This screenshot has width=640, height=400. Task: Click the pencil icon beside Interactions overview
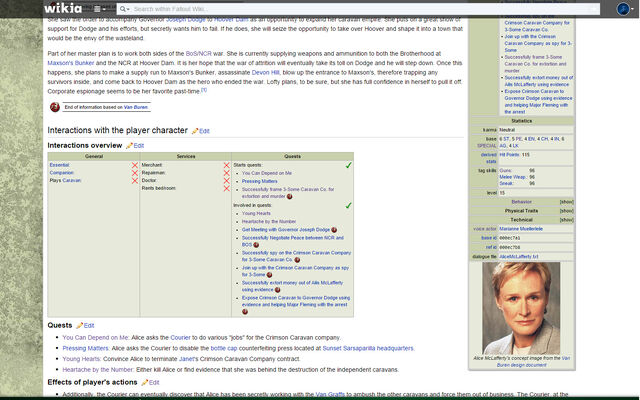129,146
